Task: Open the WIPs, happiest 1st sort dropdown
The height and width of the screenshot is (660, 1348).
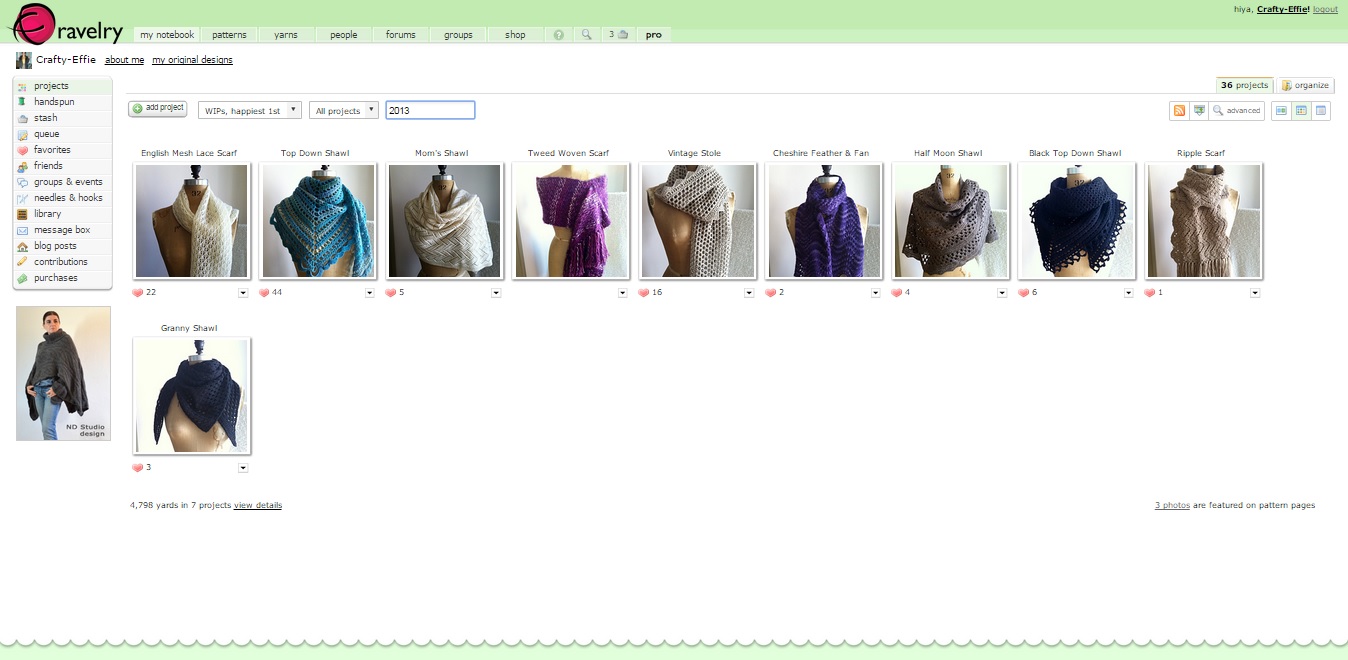Action: (250, 110)
